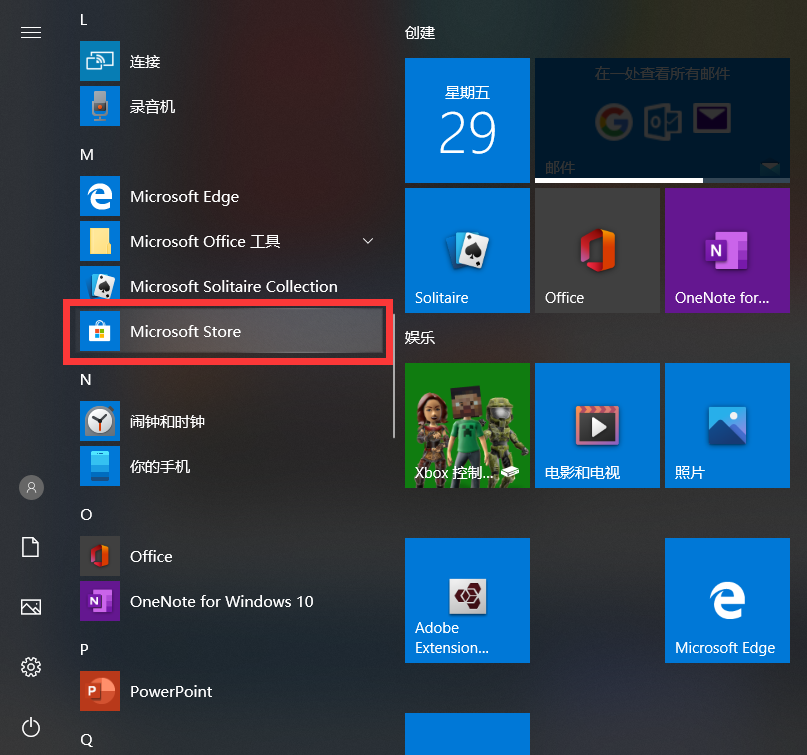Expand the Microsoft Office 工具 folder chevron
The width and height of the screenshot is (807, 755).
(x=368, y=241)
